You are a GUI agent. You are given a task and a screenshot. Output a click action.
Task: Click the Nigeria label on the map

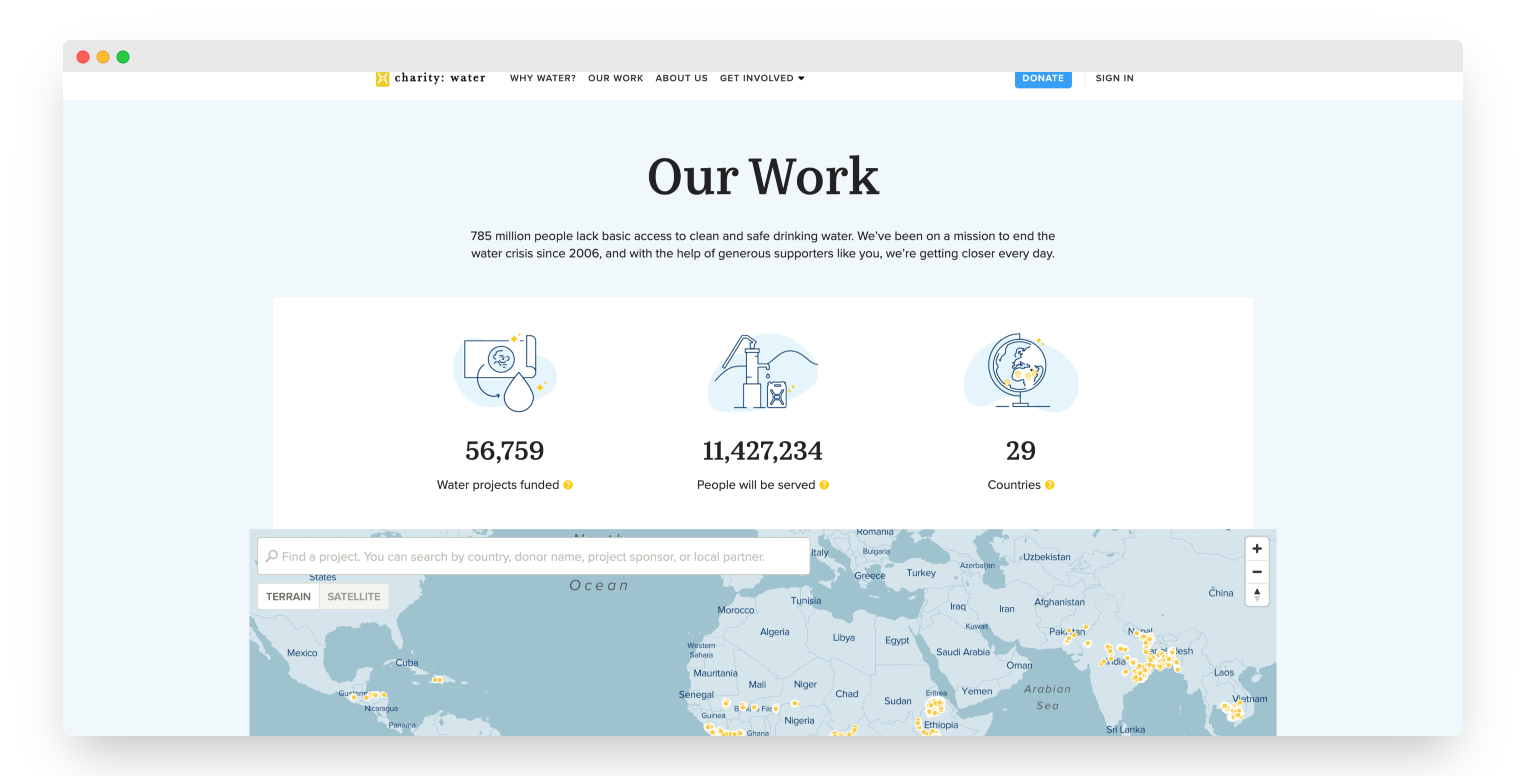[x=800, y=720]
